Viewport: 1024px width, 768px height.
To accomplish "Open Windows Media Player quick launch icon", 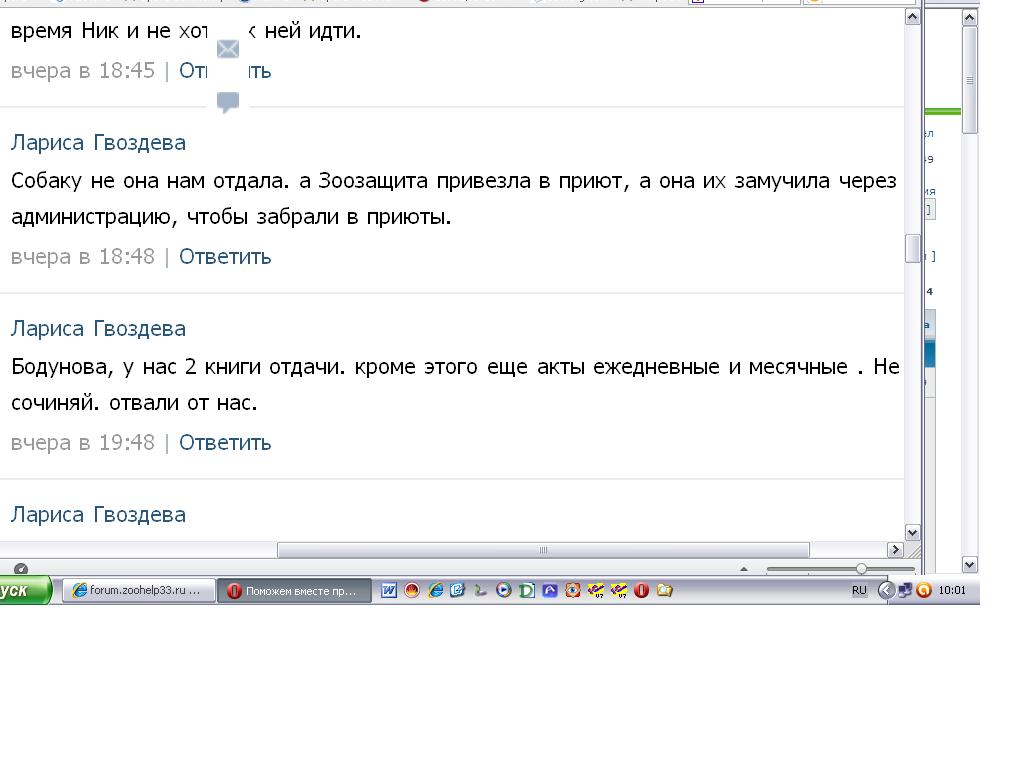I will pyautogui.click(x=504, y=590).
